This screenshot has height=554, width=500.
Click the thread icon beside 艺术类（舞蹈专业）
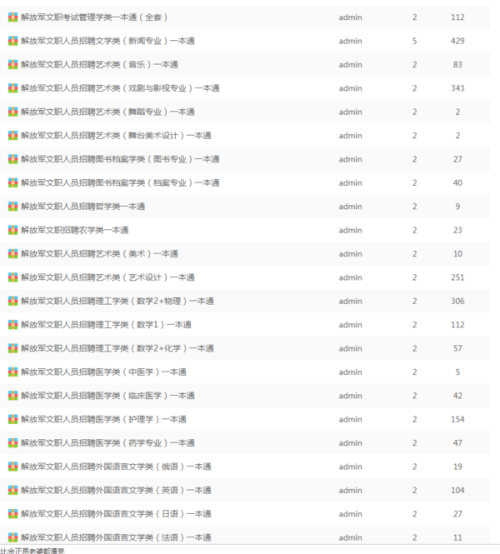(x=13, y=112)
